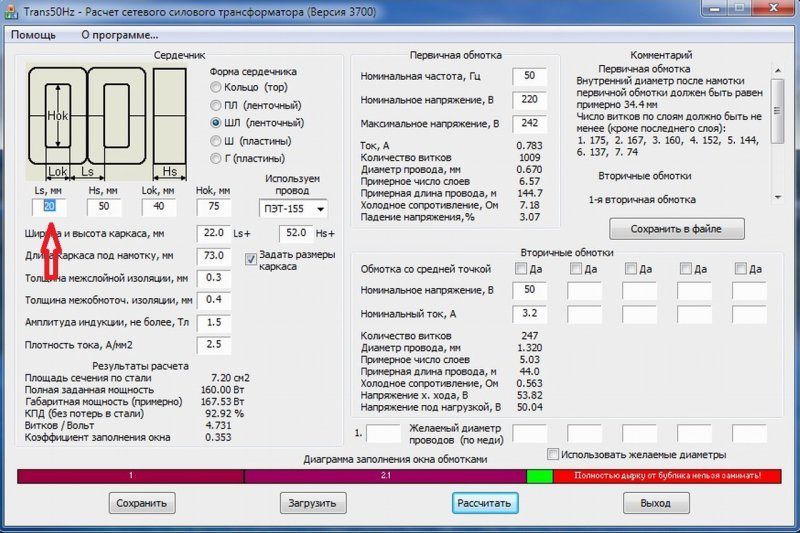Select the ПЛ (ленточный) core shape
This screenshot has height=533, width=800.
[216, 106]
